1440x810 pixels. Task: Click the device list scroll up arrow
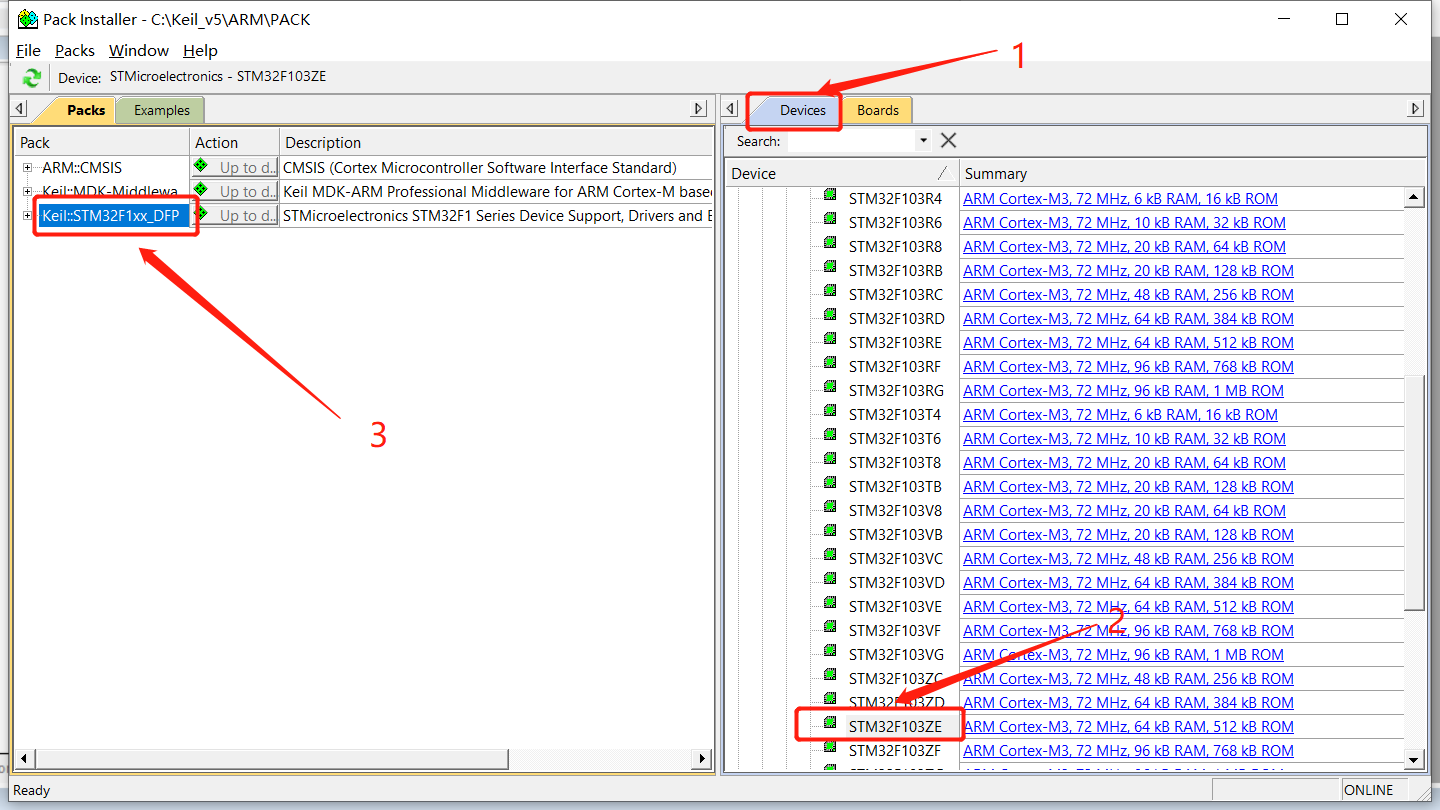(x=1414, y=197)
